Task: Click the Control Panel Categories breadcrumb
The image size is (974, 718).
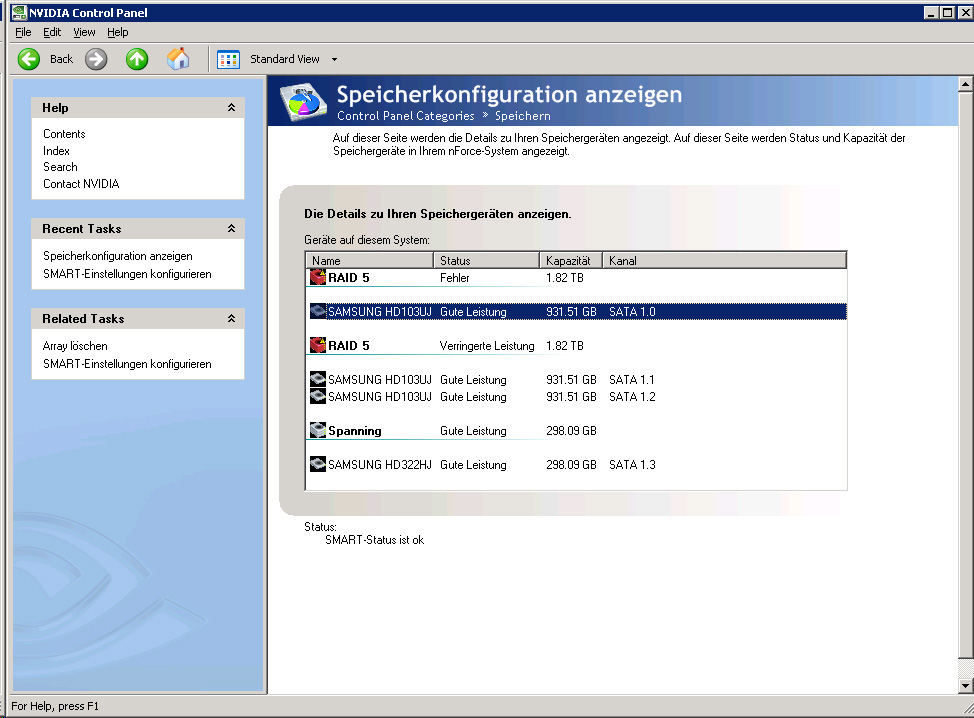Action: 405,116
